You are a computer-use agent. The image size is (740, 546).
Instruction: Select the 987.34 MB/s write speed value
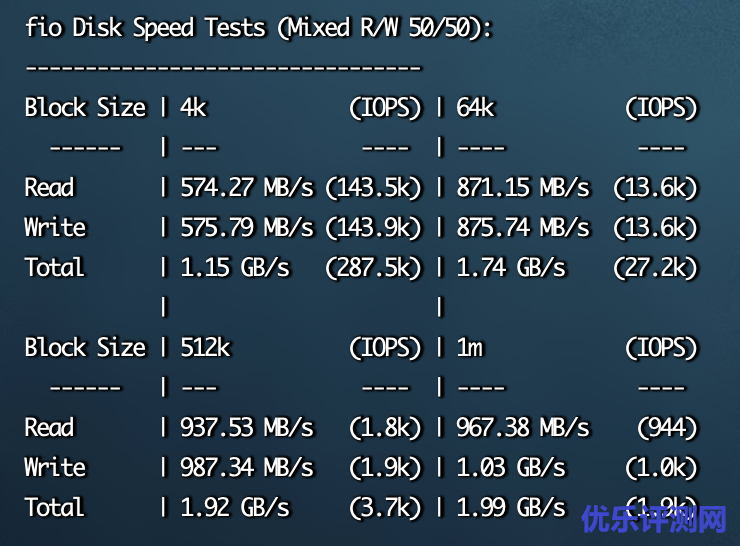246,467
